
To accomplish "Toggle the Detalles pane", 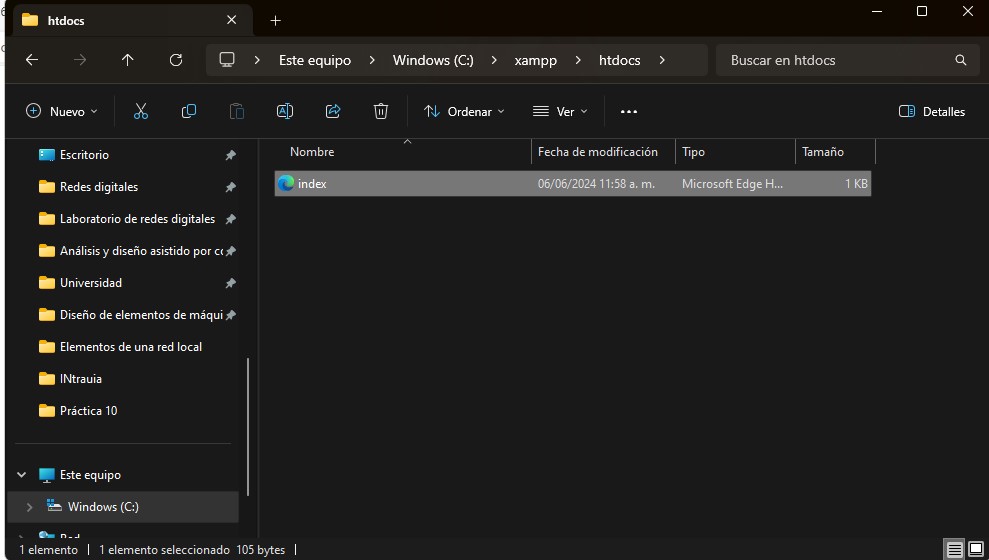I will coord(932,112).
